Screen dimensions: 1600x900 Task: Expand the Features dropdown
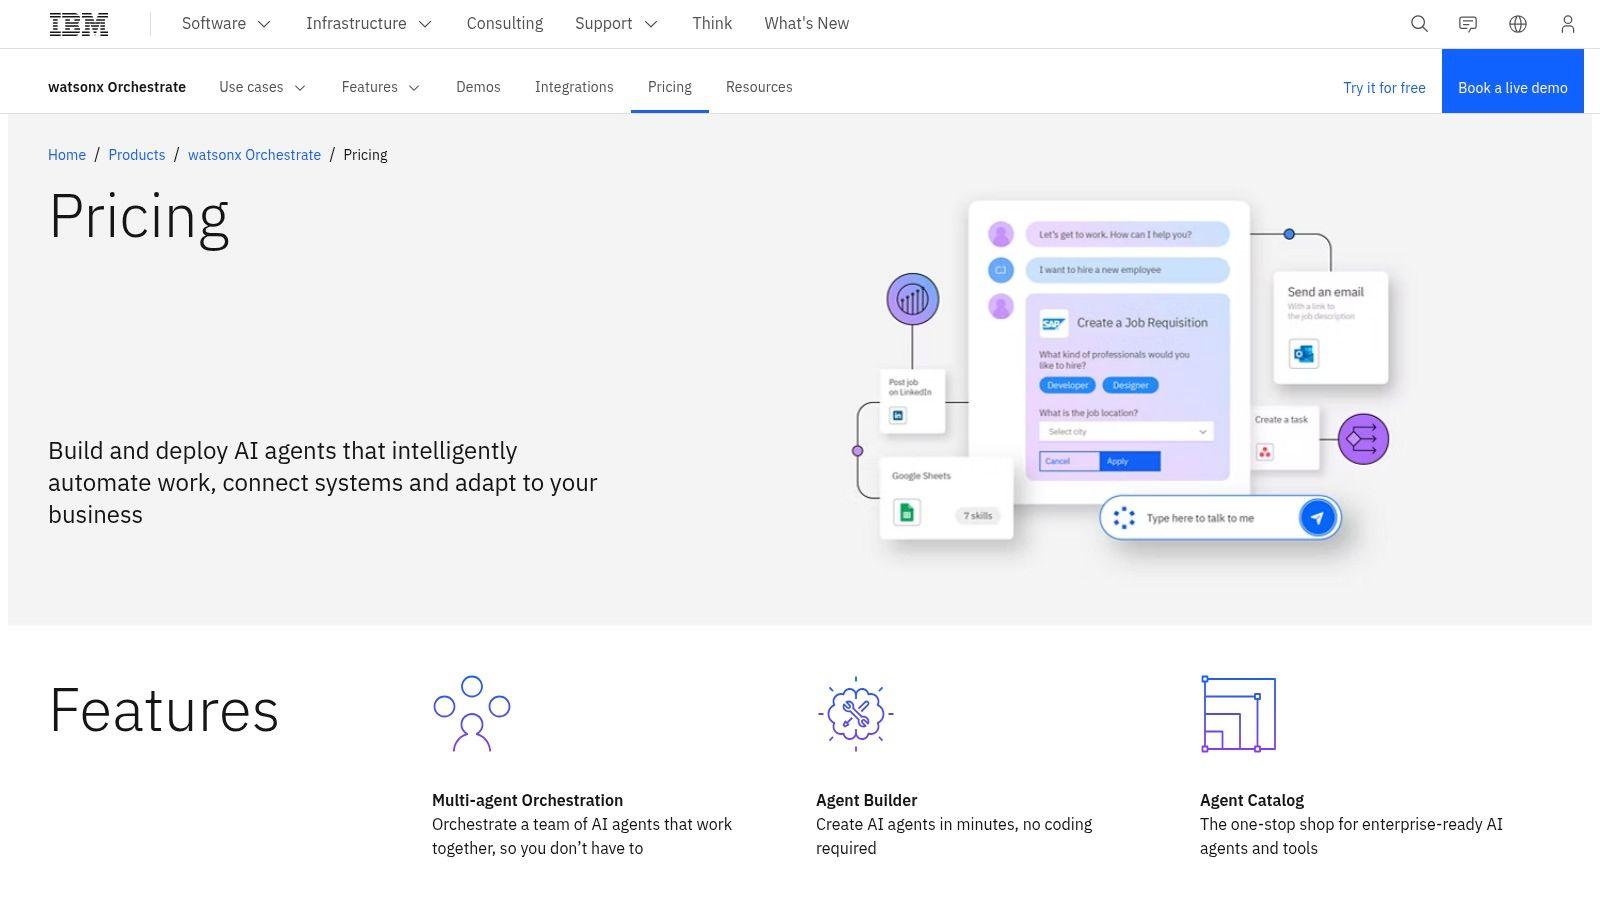tap(381, 87)
